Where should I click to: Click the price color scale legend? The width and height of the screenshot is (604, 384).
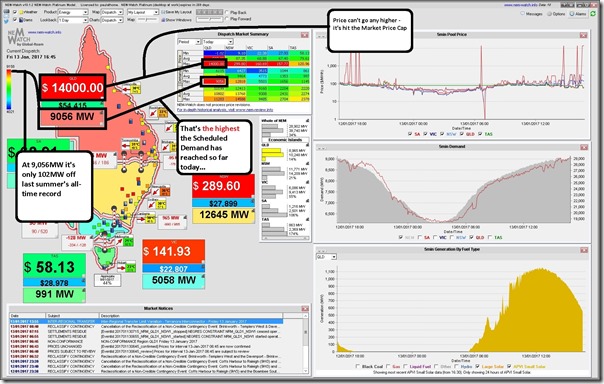9,89
